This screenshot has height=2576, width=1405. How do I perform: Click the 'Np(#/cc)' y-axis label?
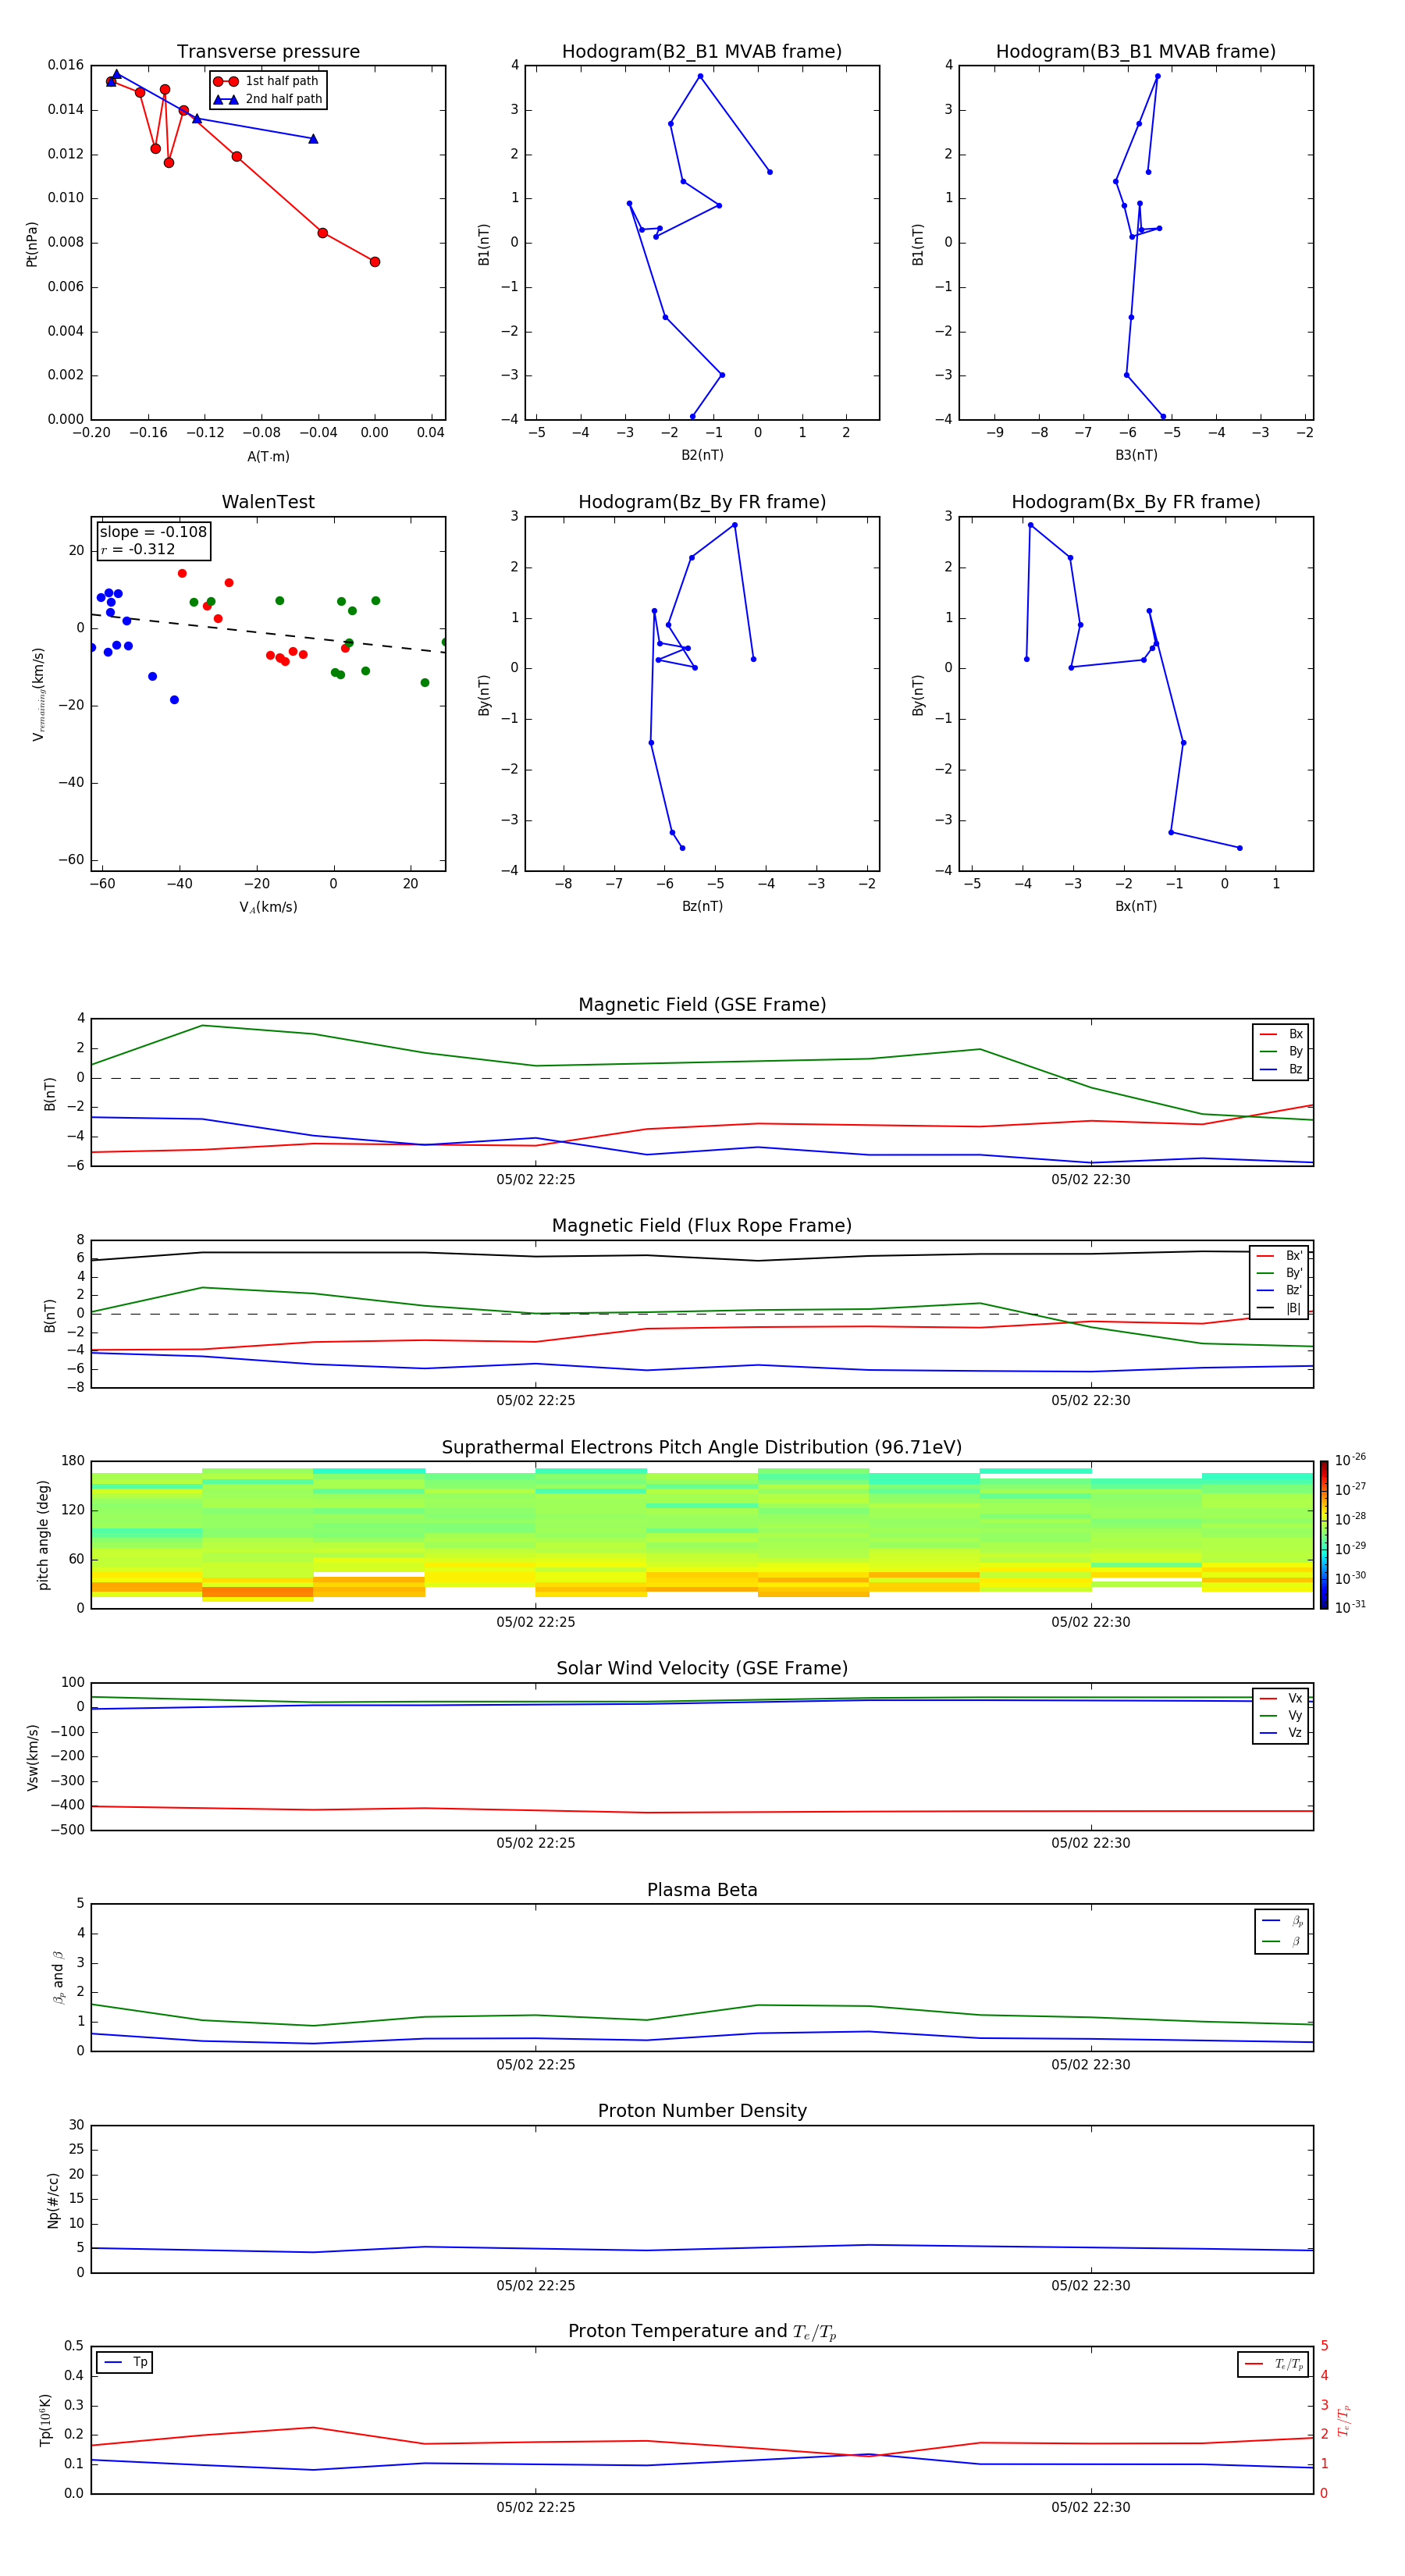coord(53,2200)
